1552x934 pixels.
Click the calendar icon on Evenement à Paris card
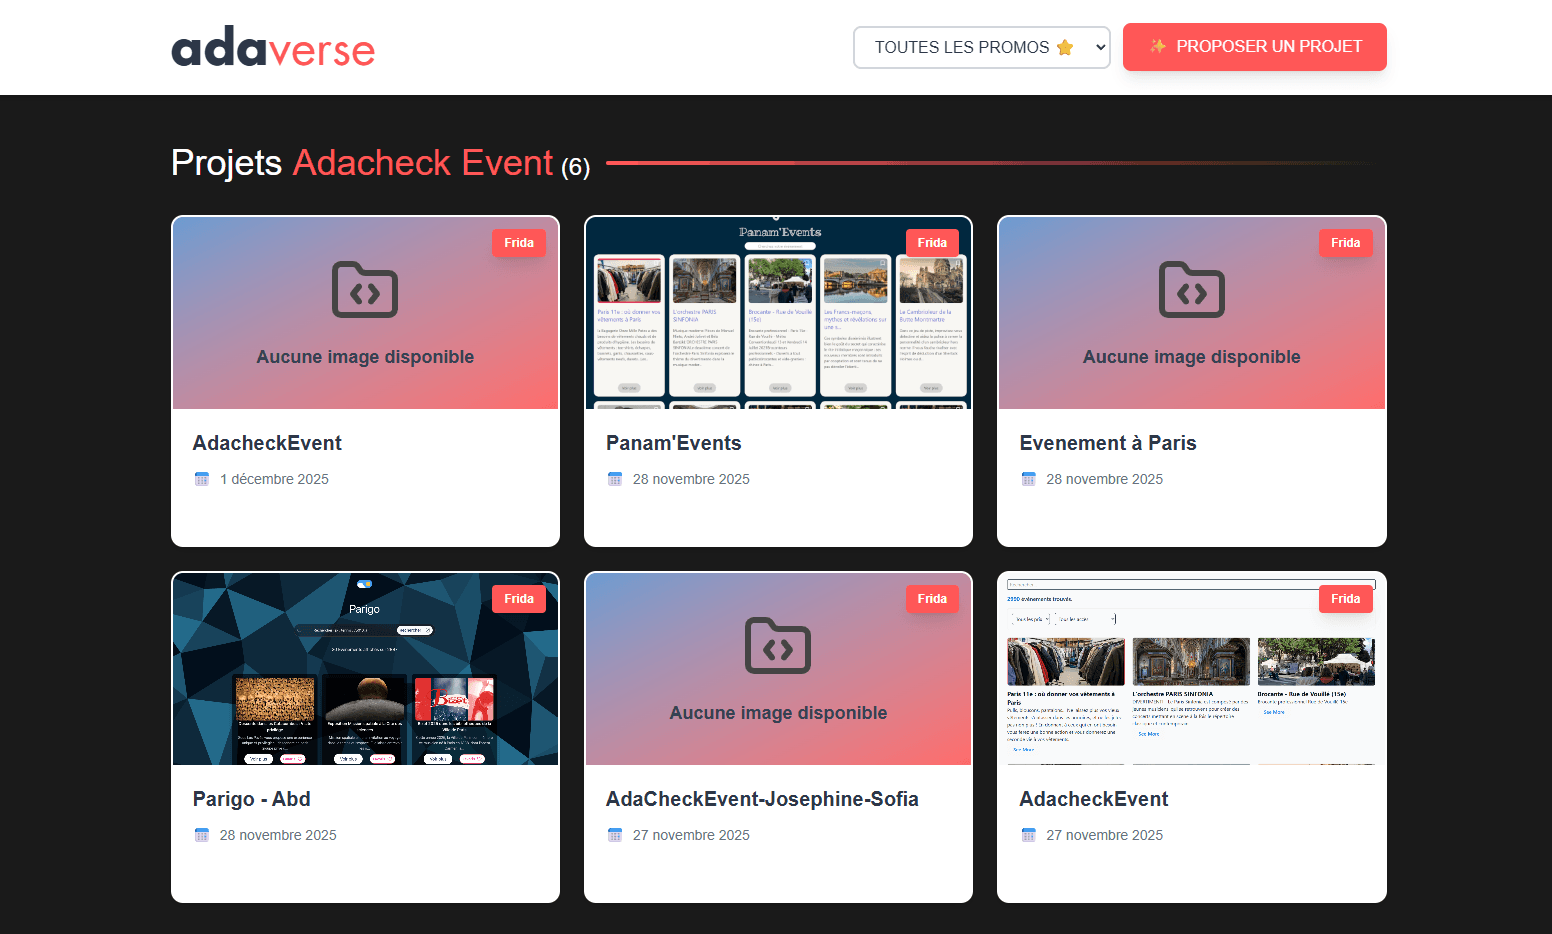1028,479
